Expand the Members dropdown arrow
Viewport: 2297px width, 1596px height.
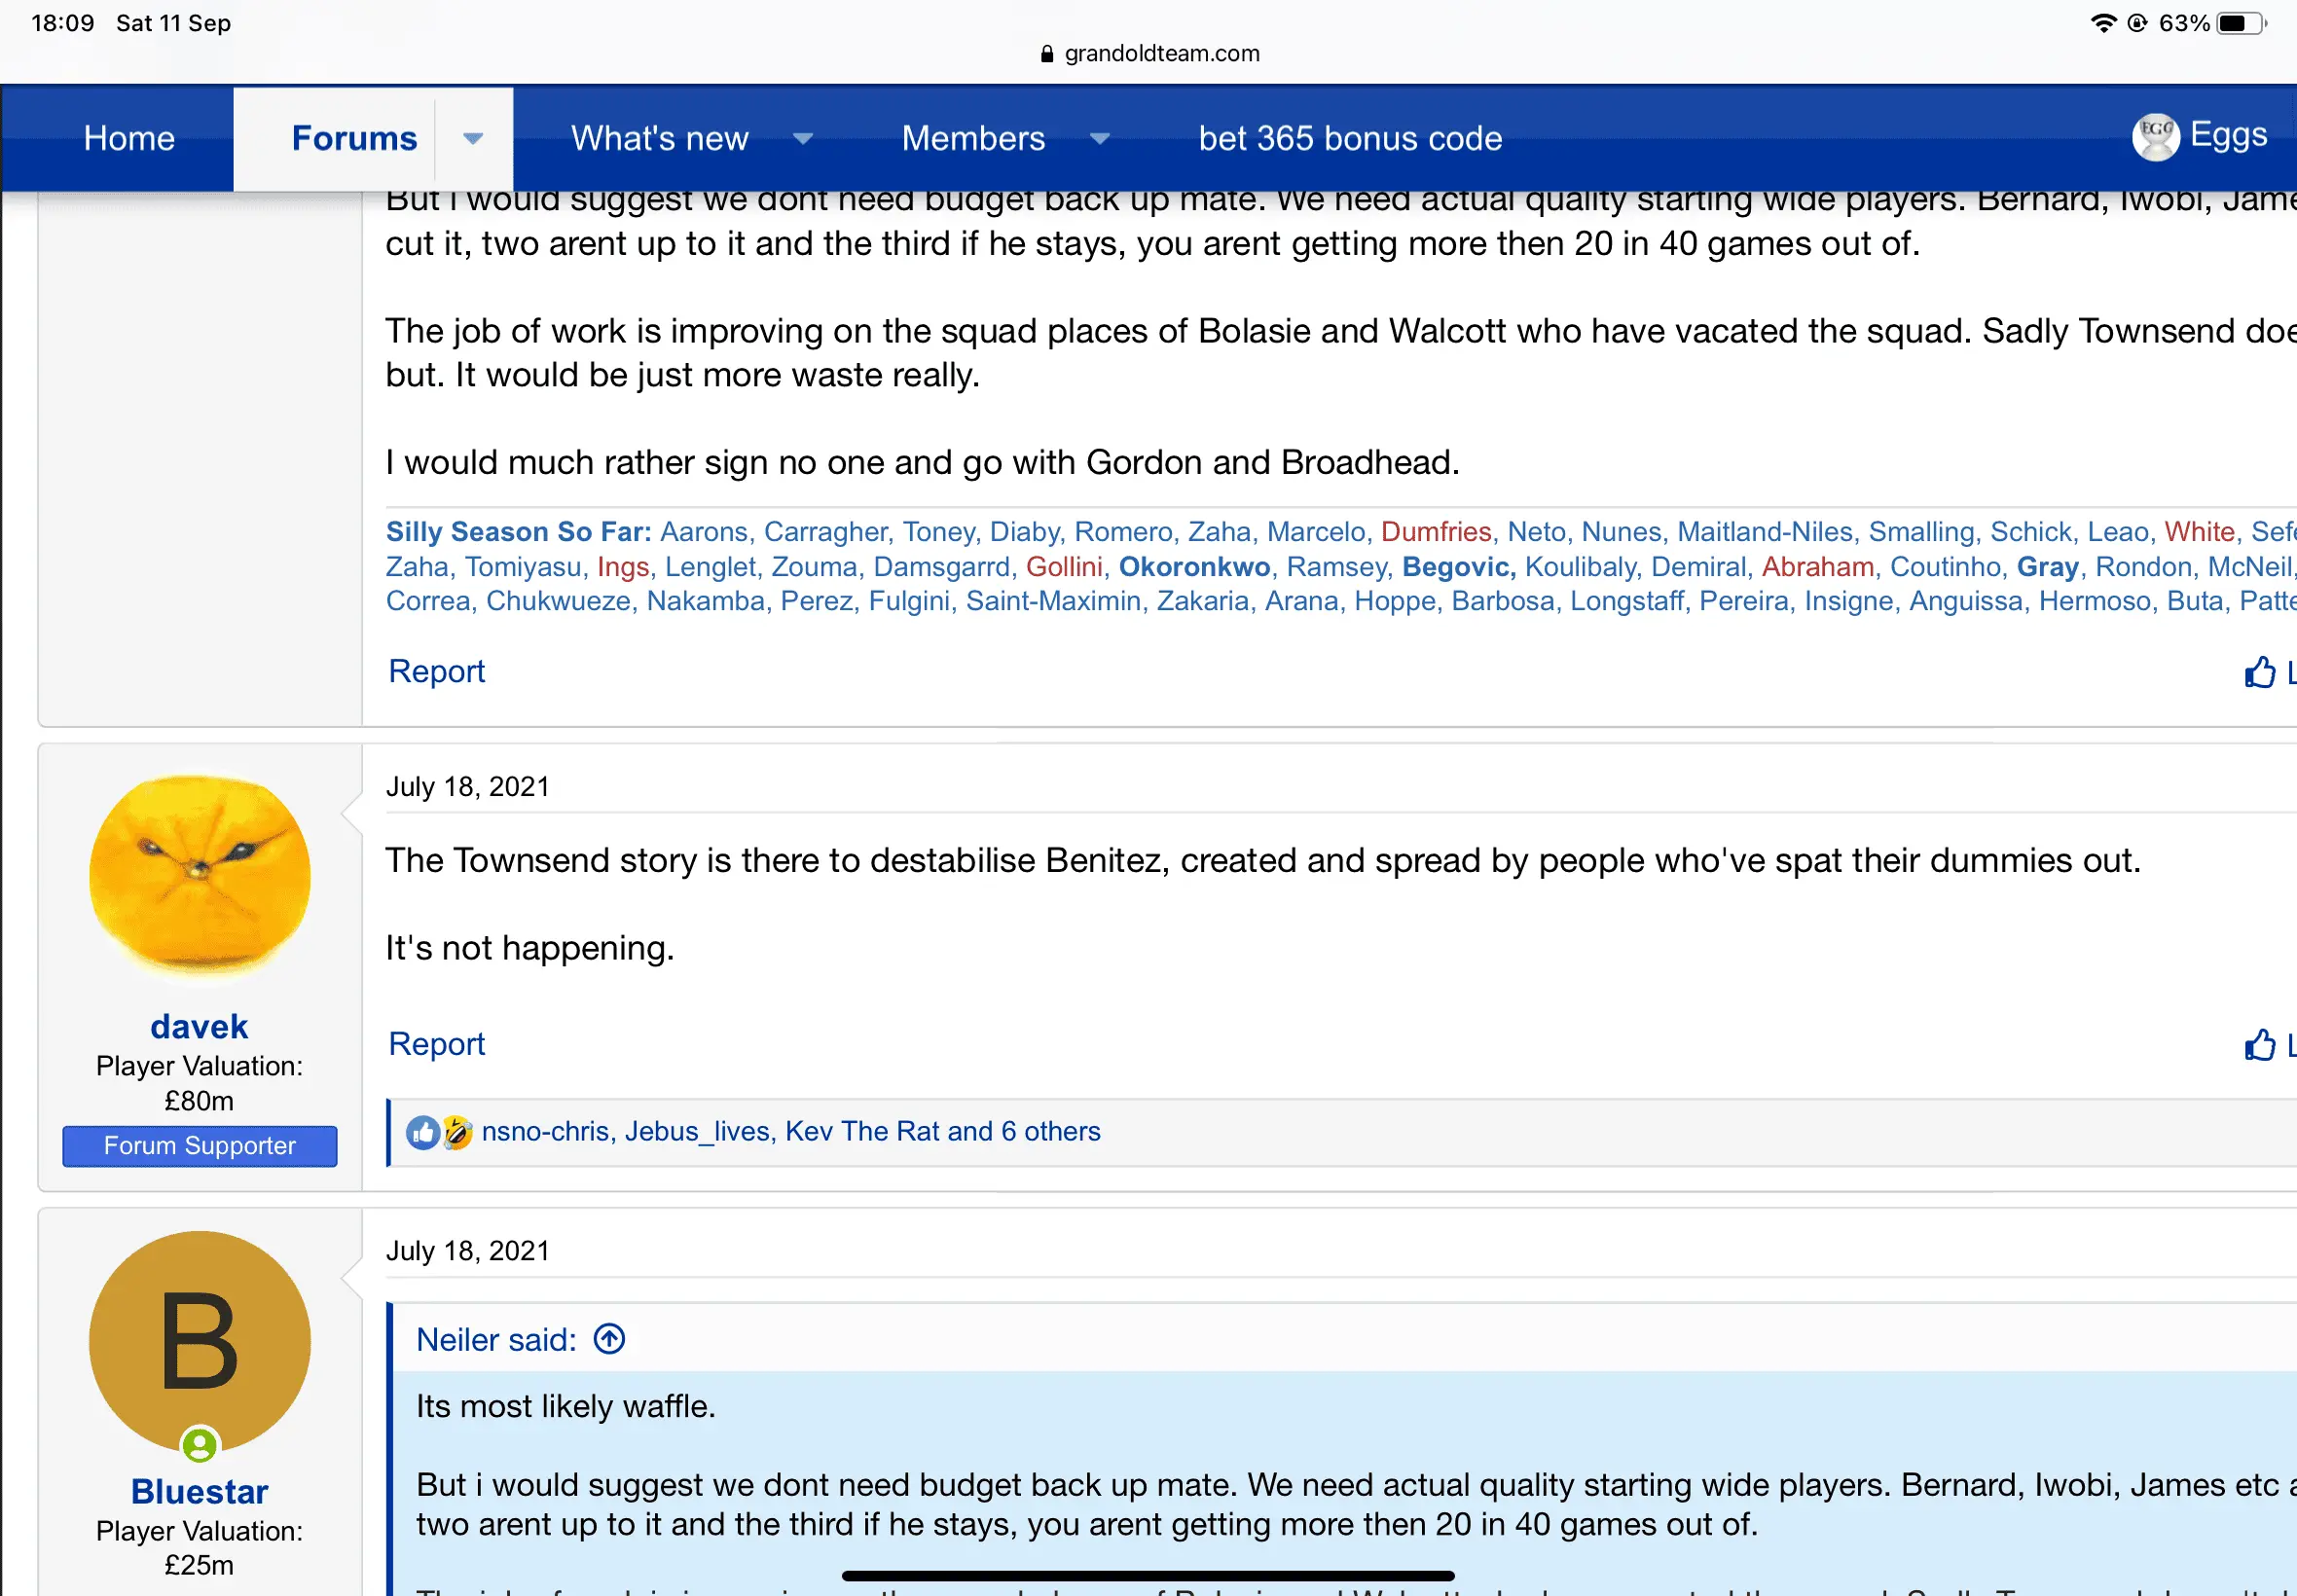[x=1099, y=138]
